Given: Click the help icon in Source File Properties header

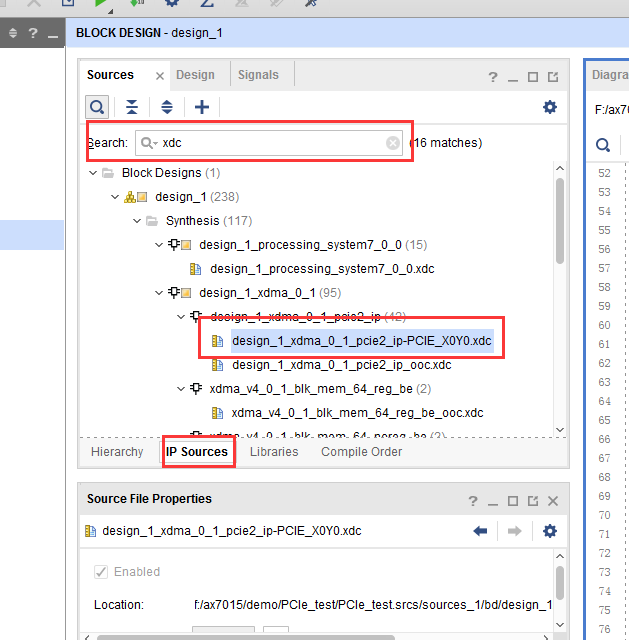Looking at the screenshot, I should (x=473, y=501).
